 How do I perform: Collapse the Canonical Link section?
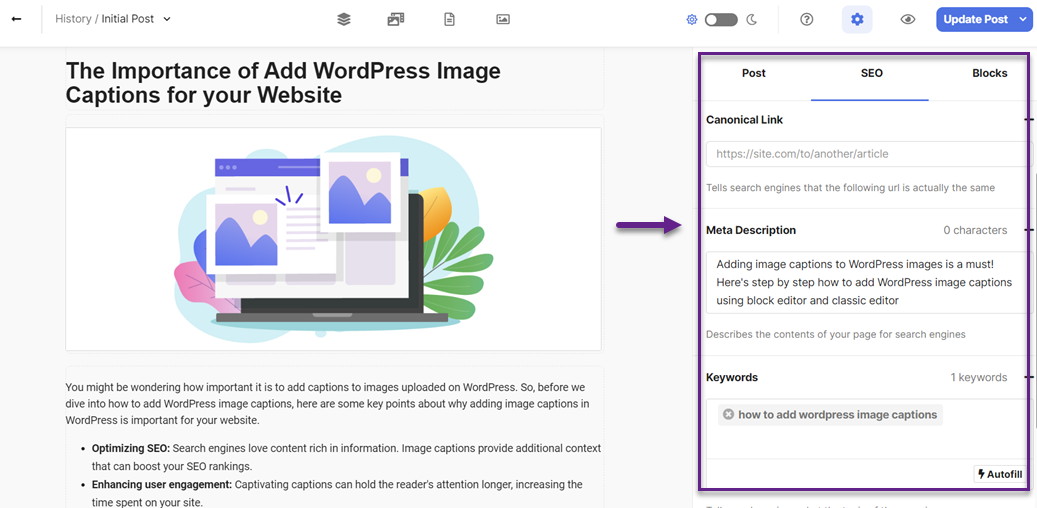click(1027, 120)
